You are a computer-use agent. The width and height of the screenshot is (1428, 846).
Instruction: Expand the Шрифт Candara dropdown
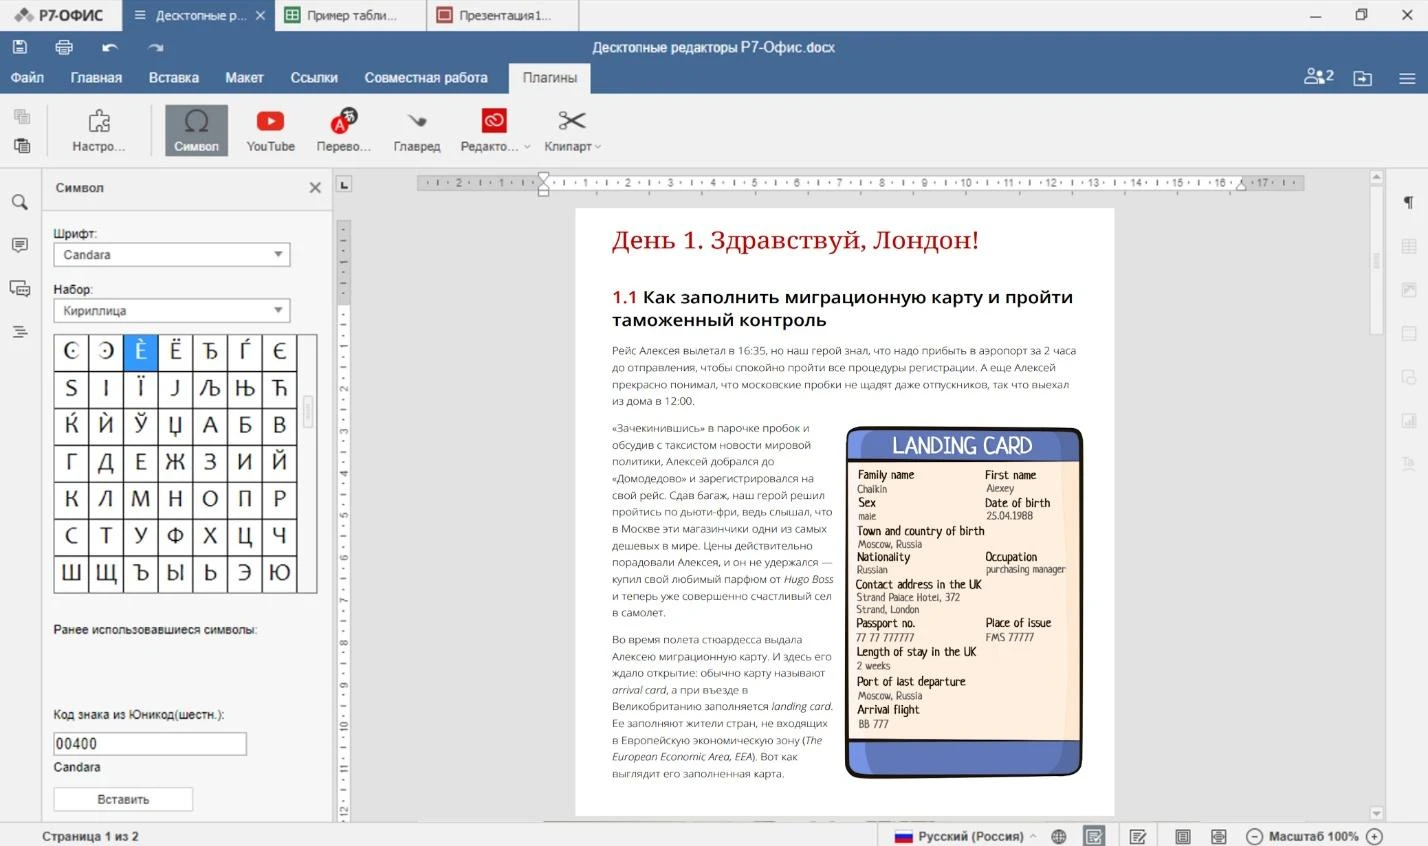tap(278, 255)
